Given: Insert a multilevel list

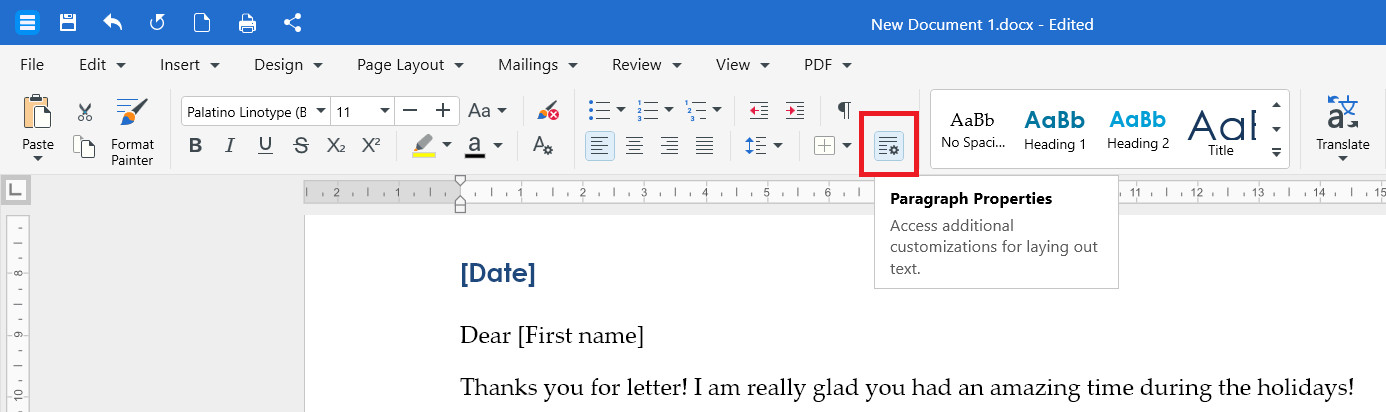Looking at the screenshot, I should tap(695, 110).
